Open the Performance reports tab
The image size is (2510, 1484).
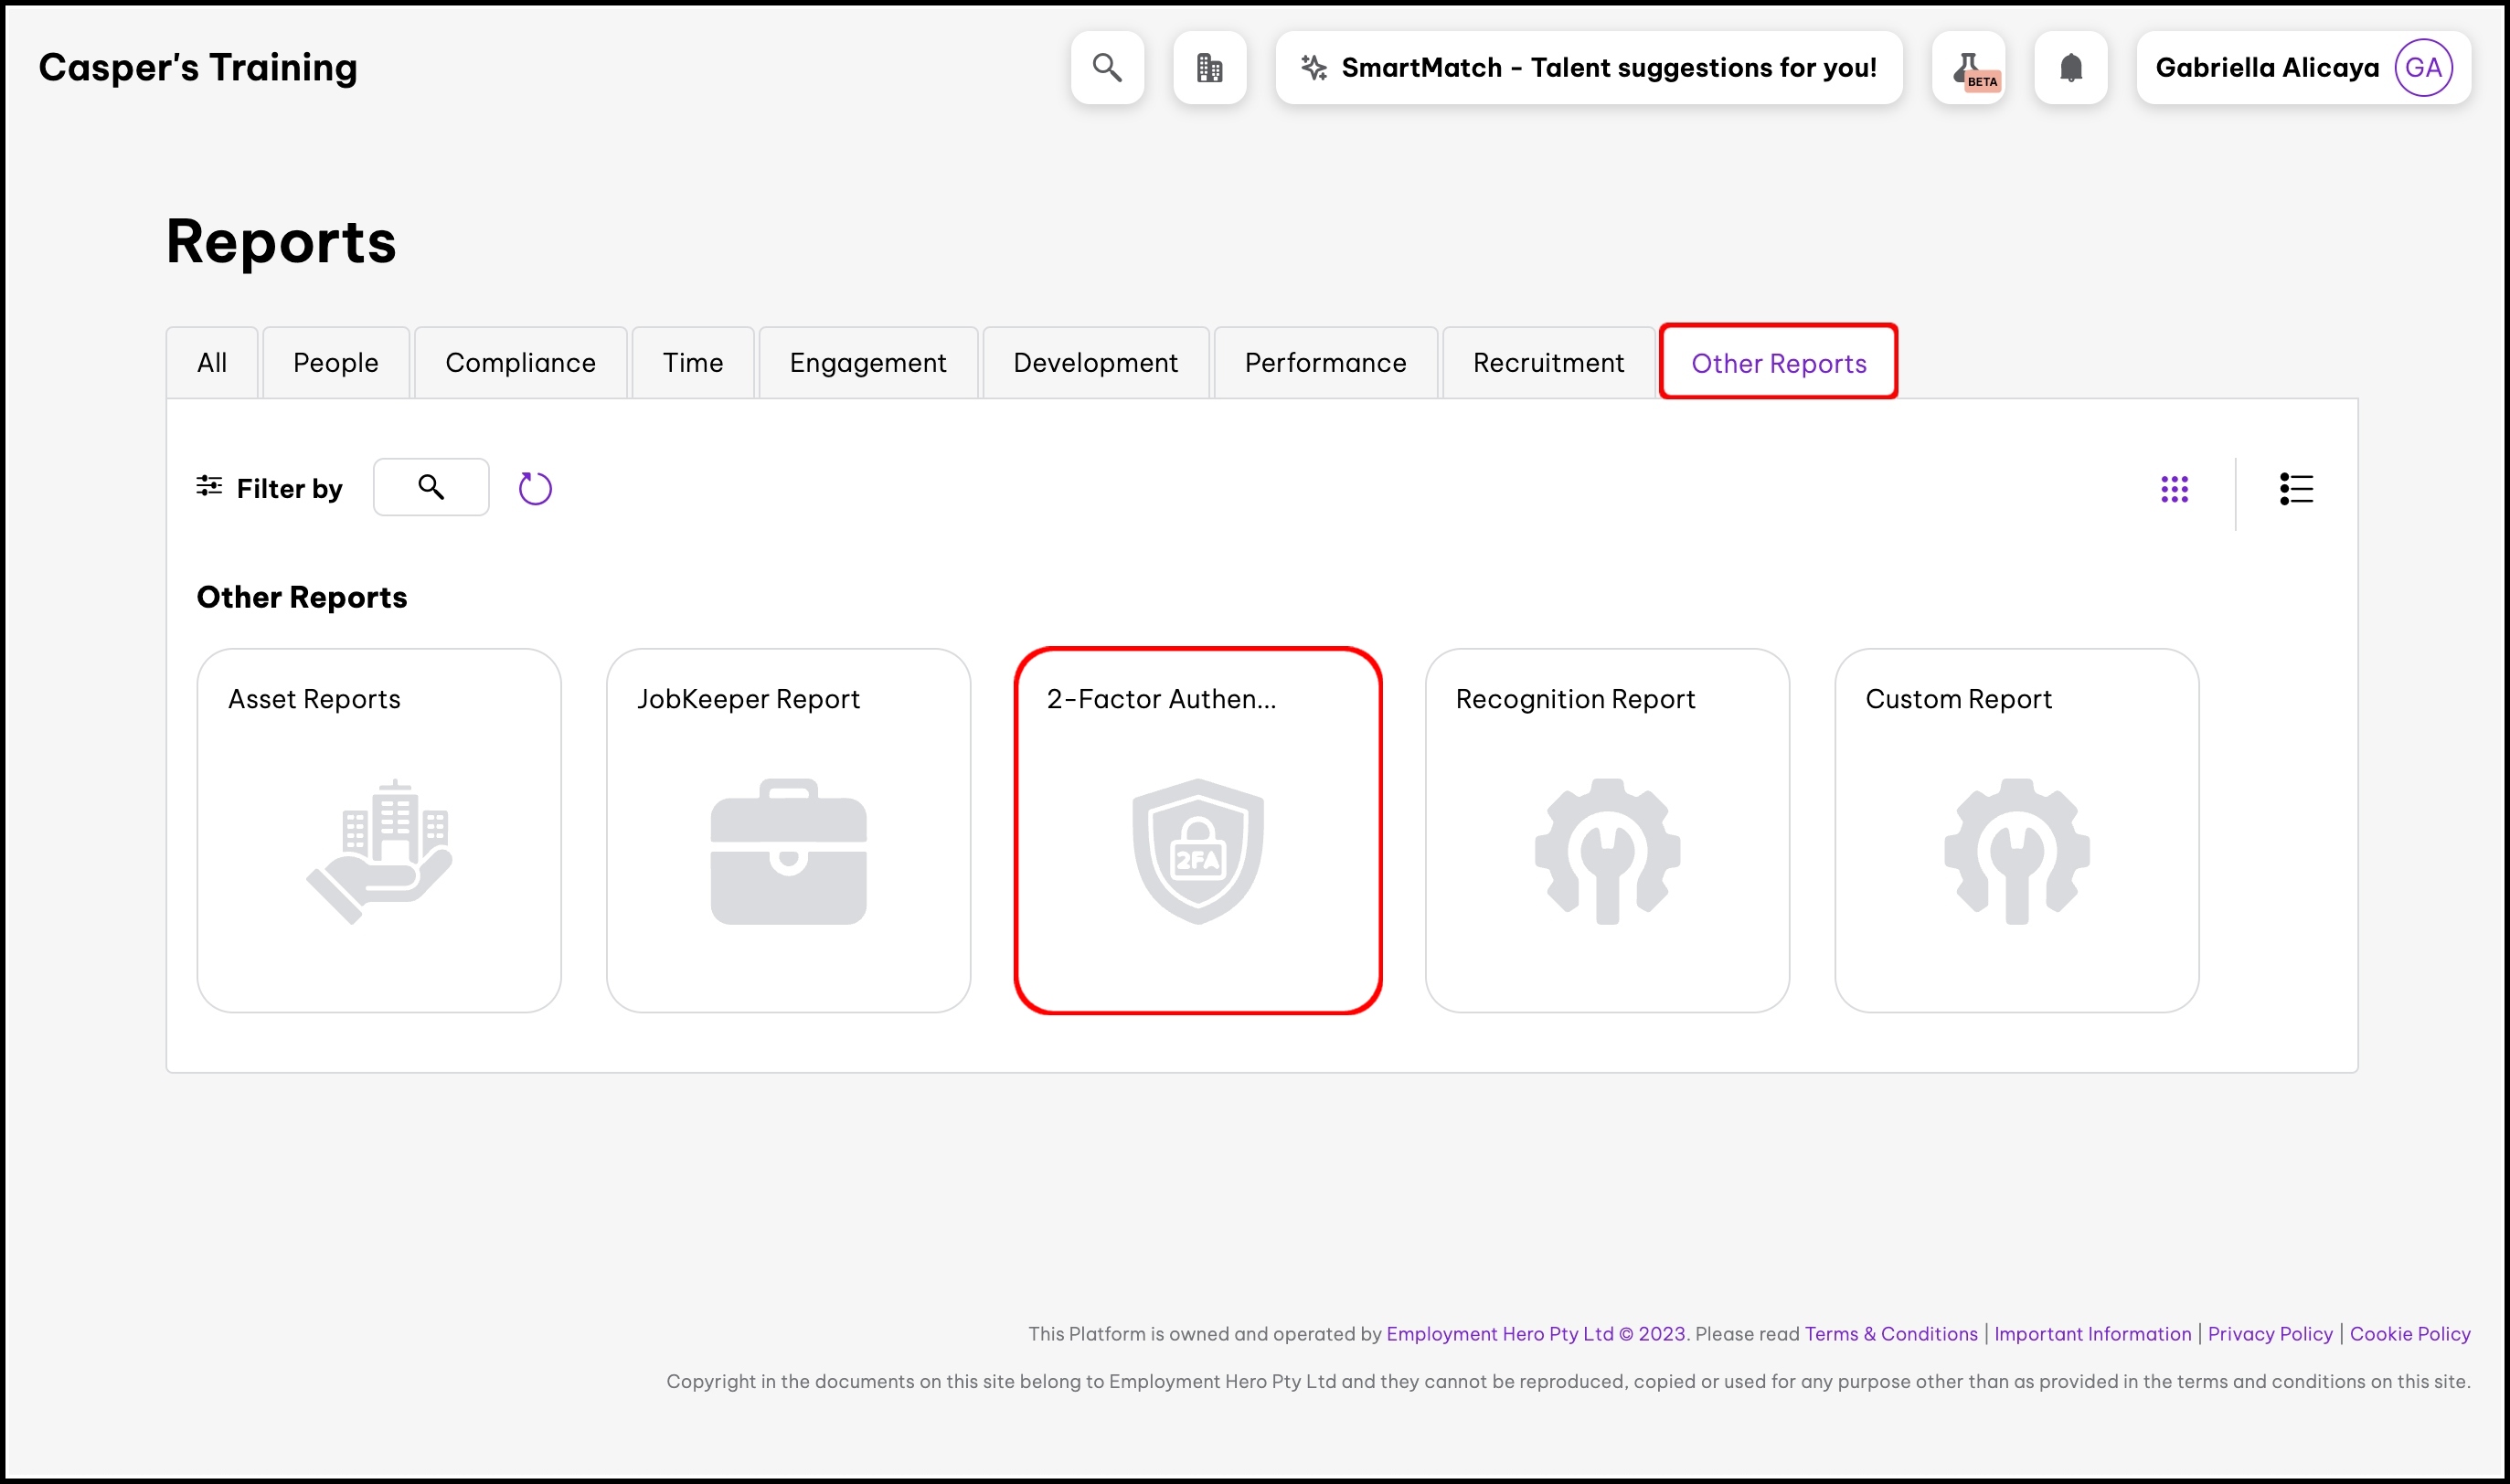point(1325,363)
